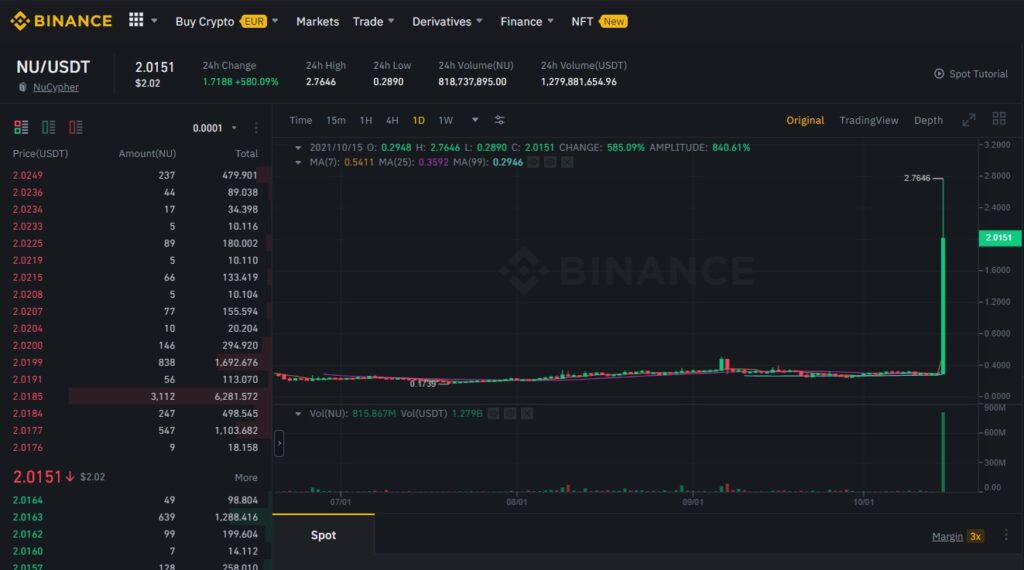Open volume indicator settings icon
The height and width of the screenshot is (570, 1024).
click(510, 413)
